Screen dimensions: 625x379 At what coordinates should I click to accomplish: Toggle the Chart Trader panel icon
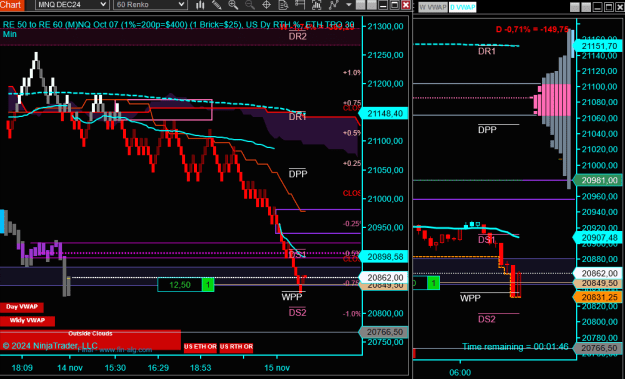click(300, 5)
